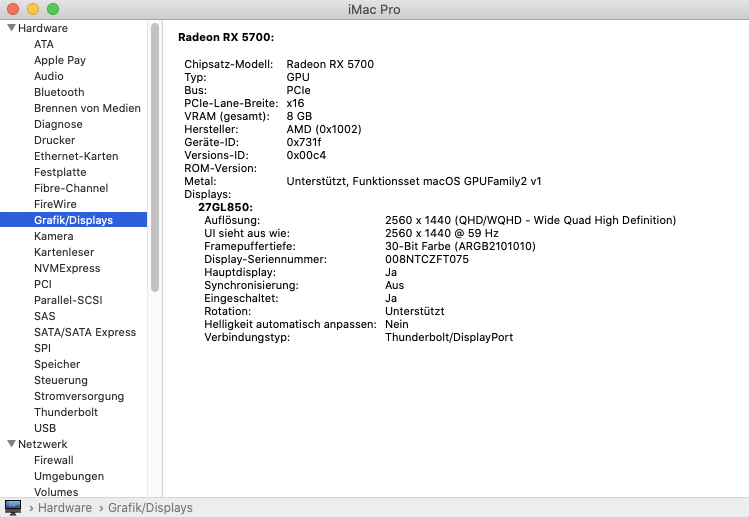This screenshot has height=517, width=749.
Task: Click the computer icon in path bar
Action: pyautogui.click(x=13, y=507)
